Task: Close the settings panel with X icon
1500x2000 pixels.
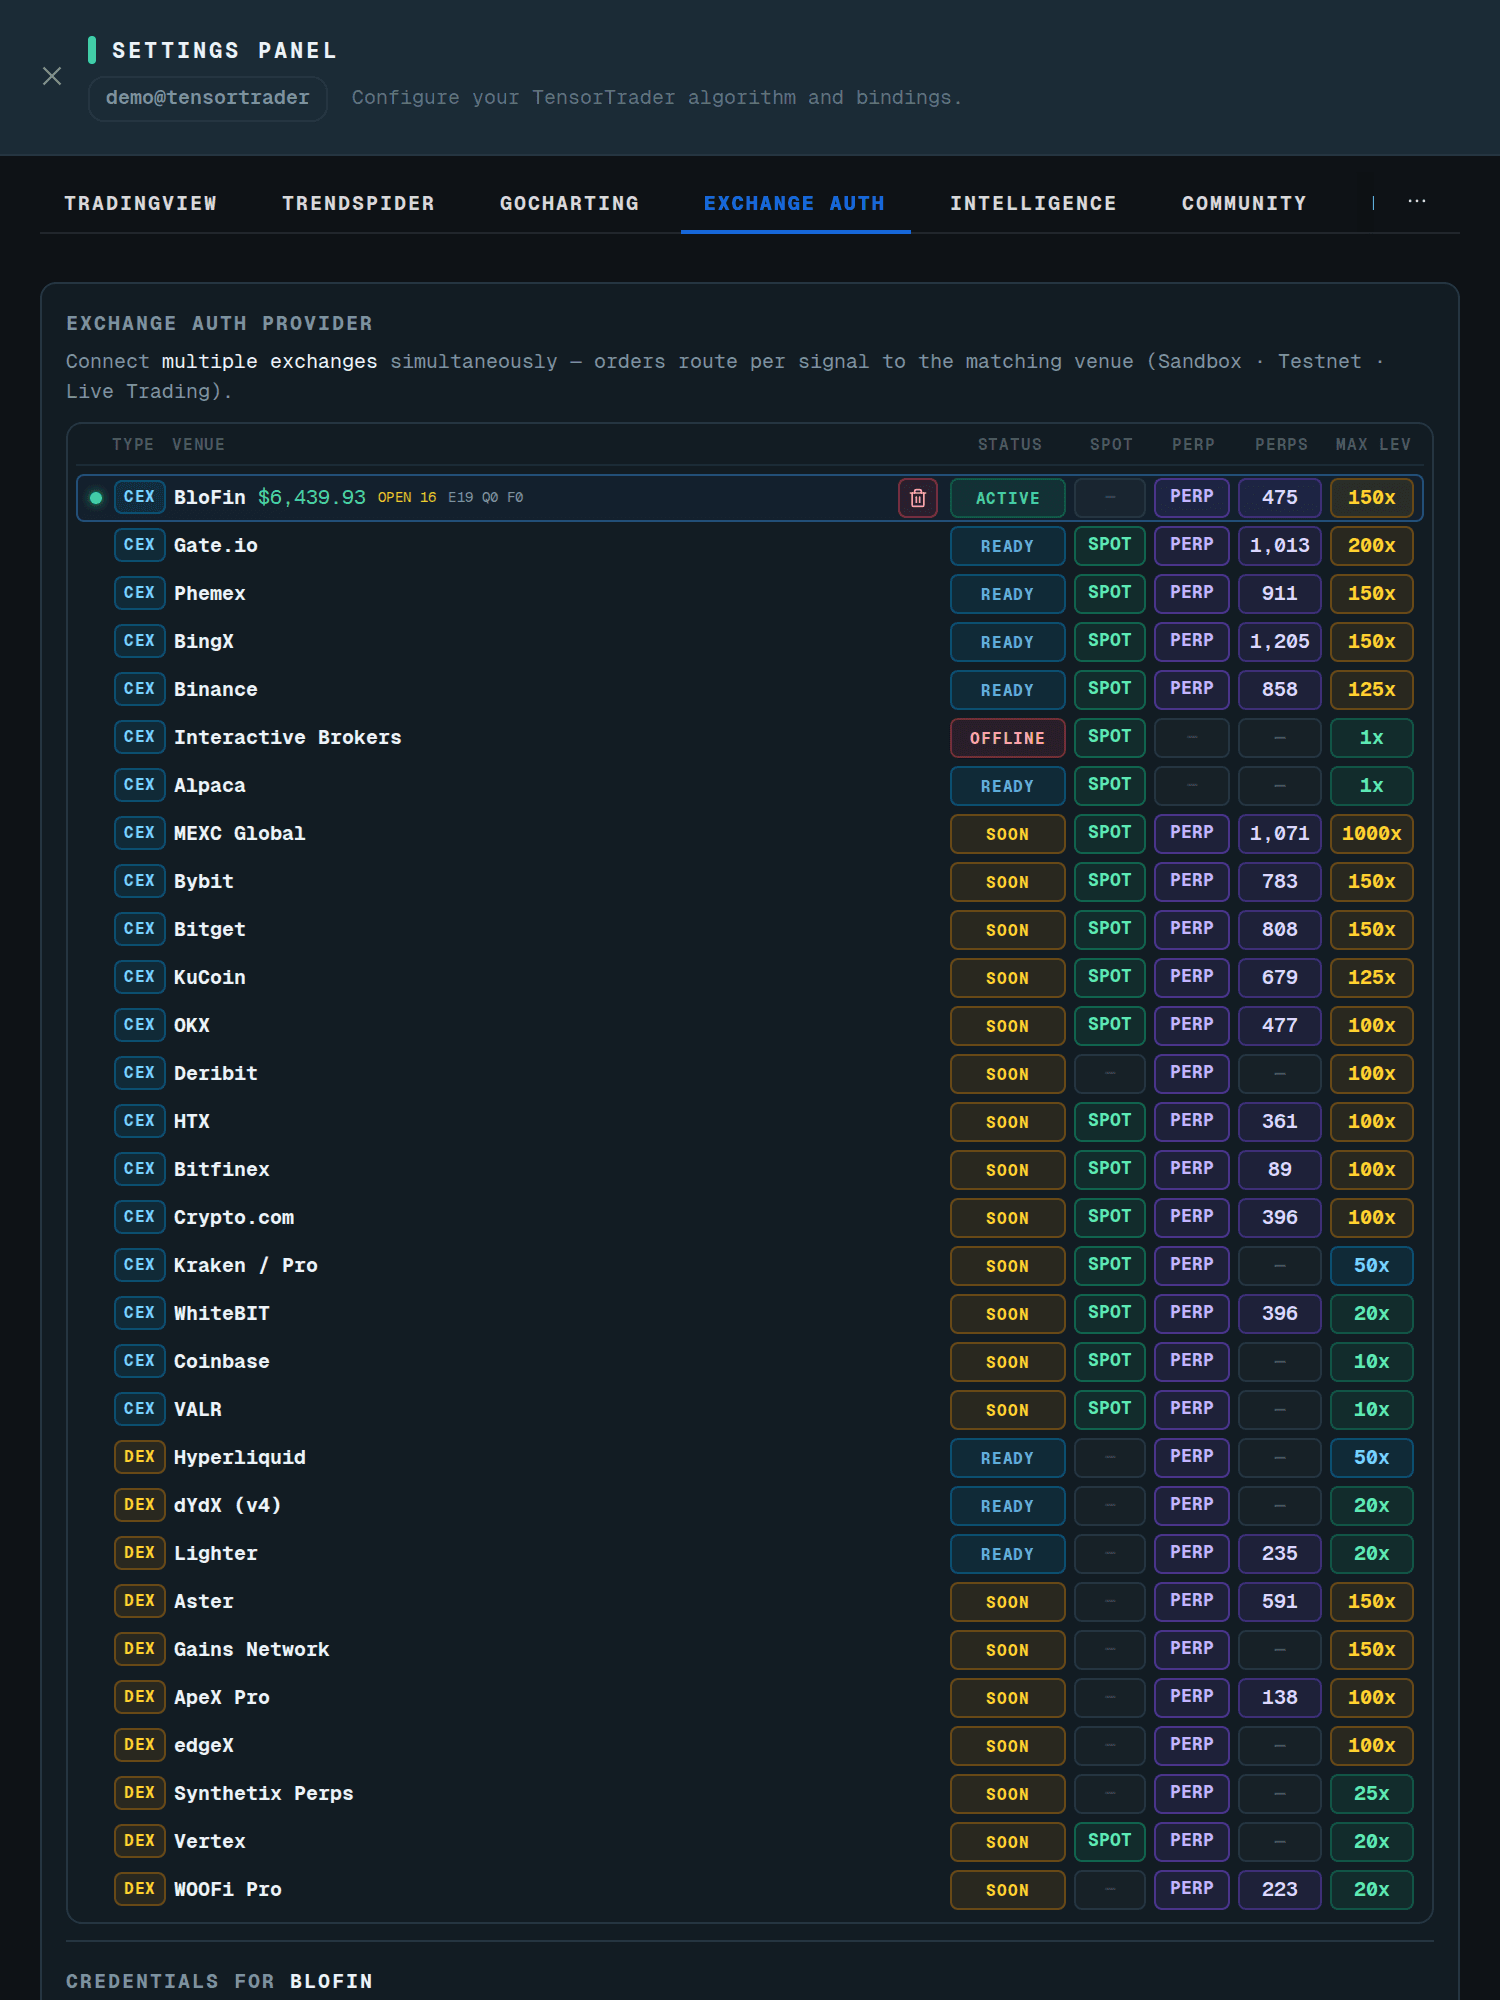Action: tap(52, 76)
